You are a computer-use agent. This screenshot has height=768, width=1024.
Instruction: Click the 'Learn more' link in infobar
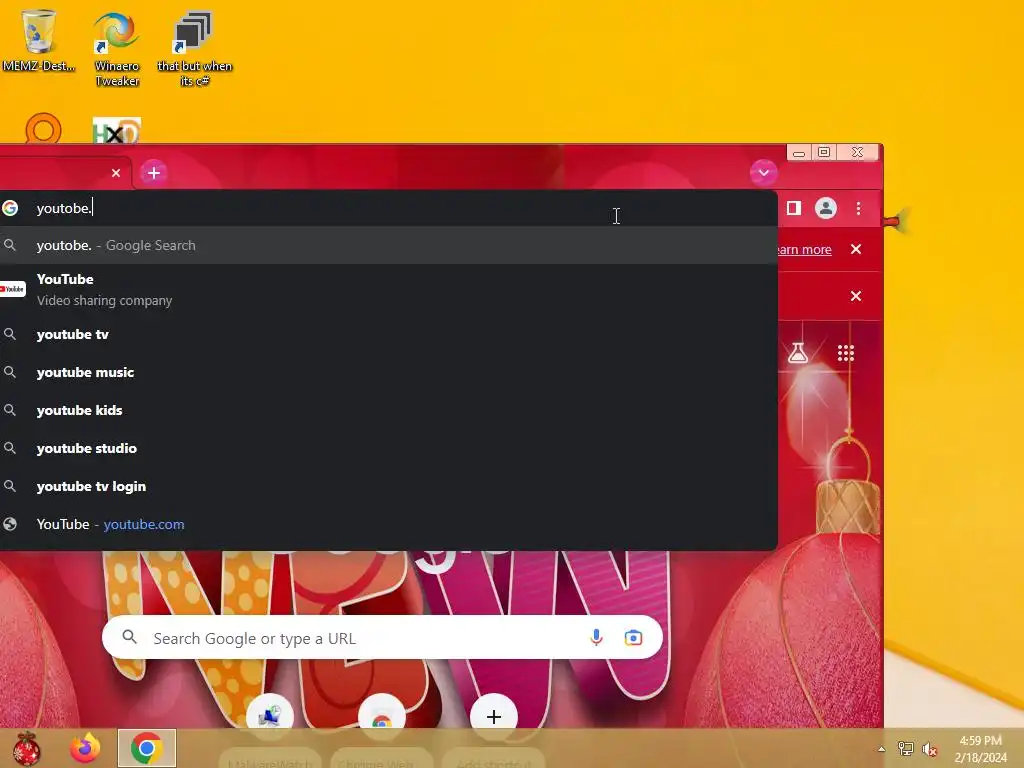805,249
